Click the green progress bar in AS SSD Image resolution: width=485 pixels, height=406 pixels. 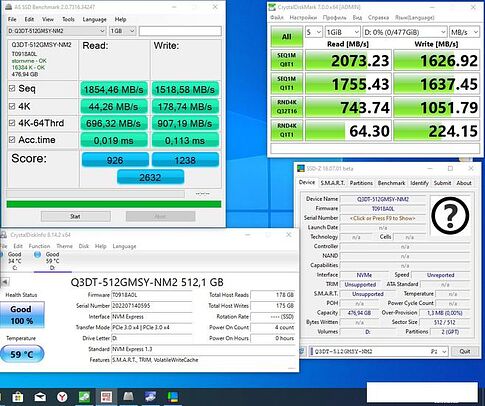(x=114, y=204)
